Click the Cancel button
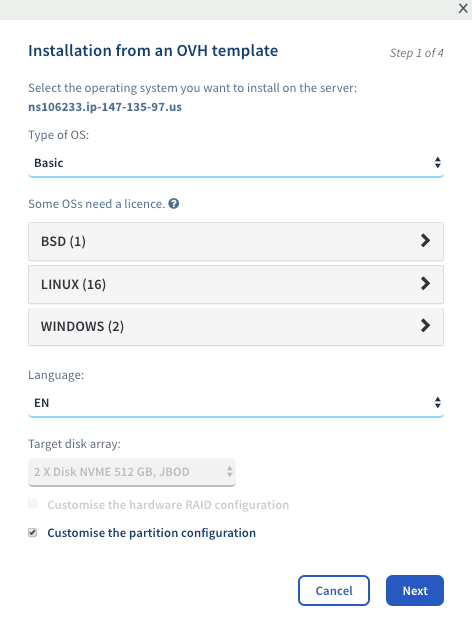The height and width of the screenshot is (628, 472). coord(334,590)
